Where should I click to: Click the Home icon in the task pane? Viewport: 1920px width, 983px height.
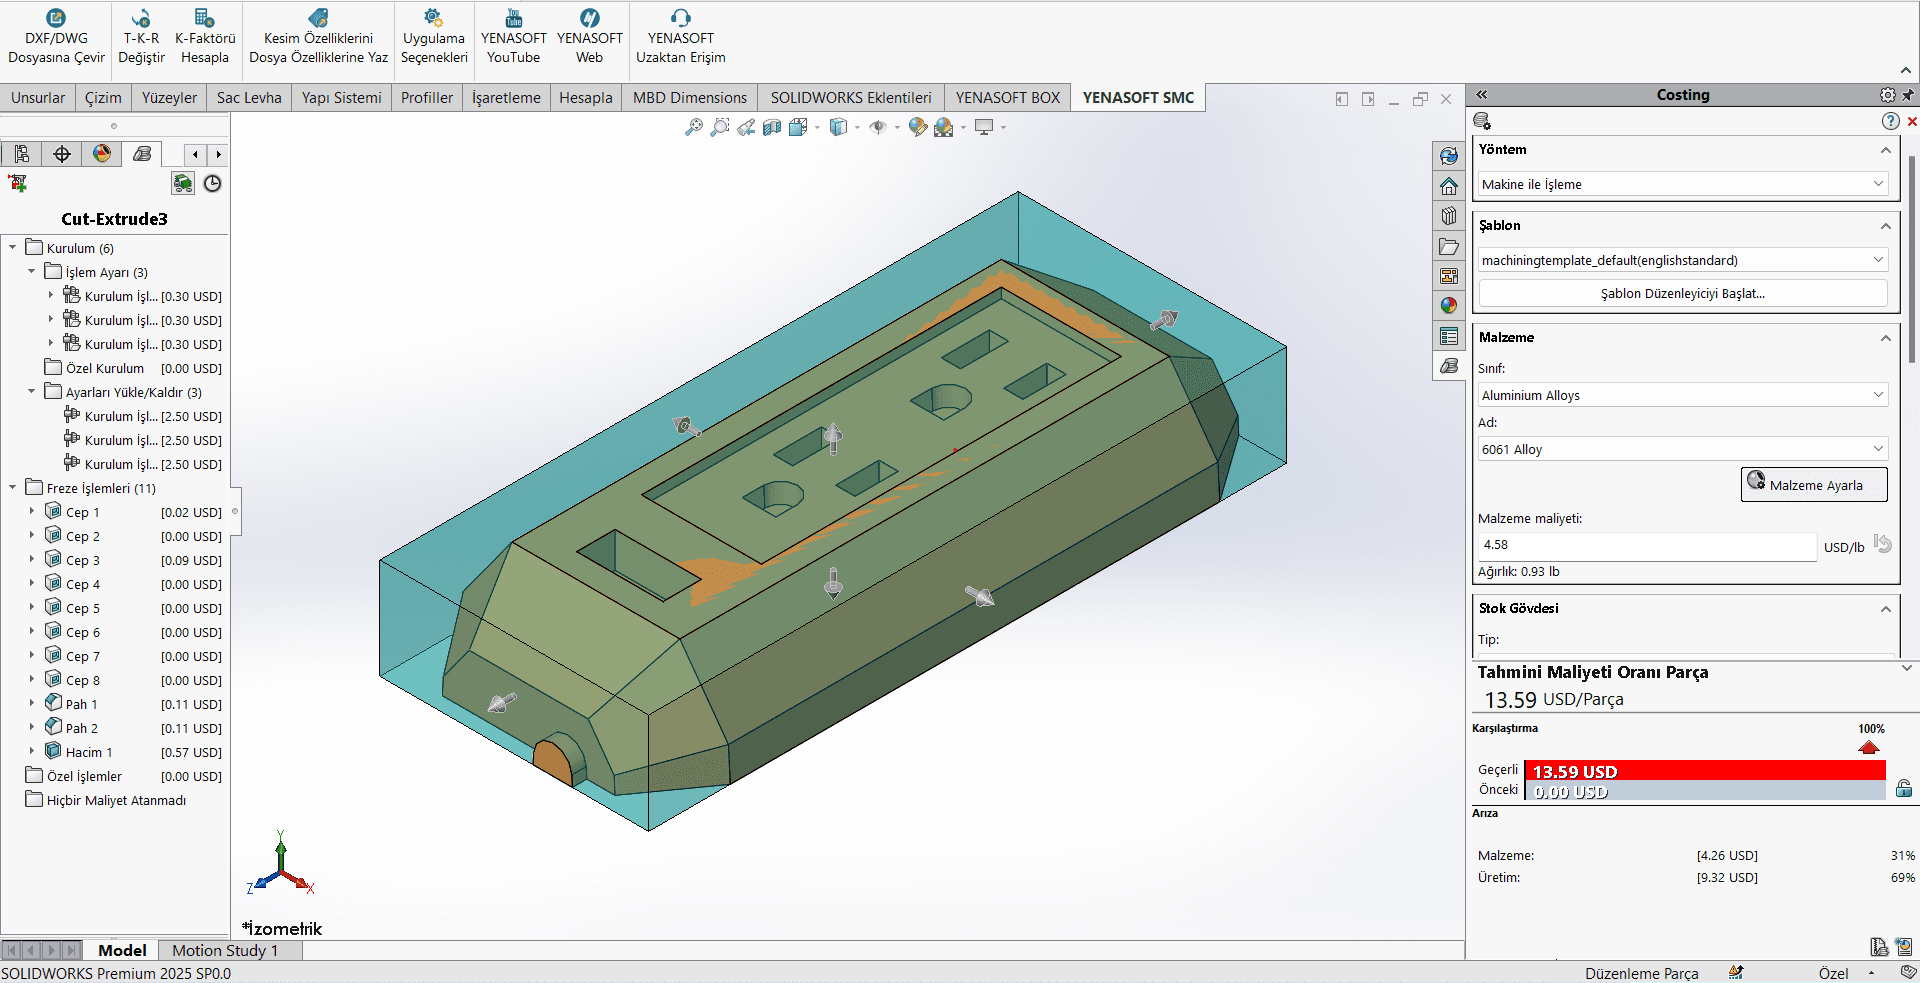(x=1449, y=186)
